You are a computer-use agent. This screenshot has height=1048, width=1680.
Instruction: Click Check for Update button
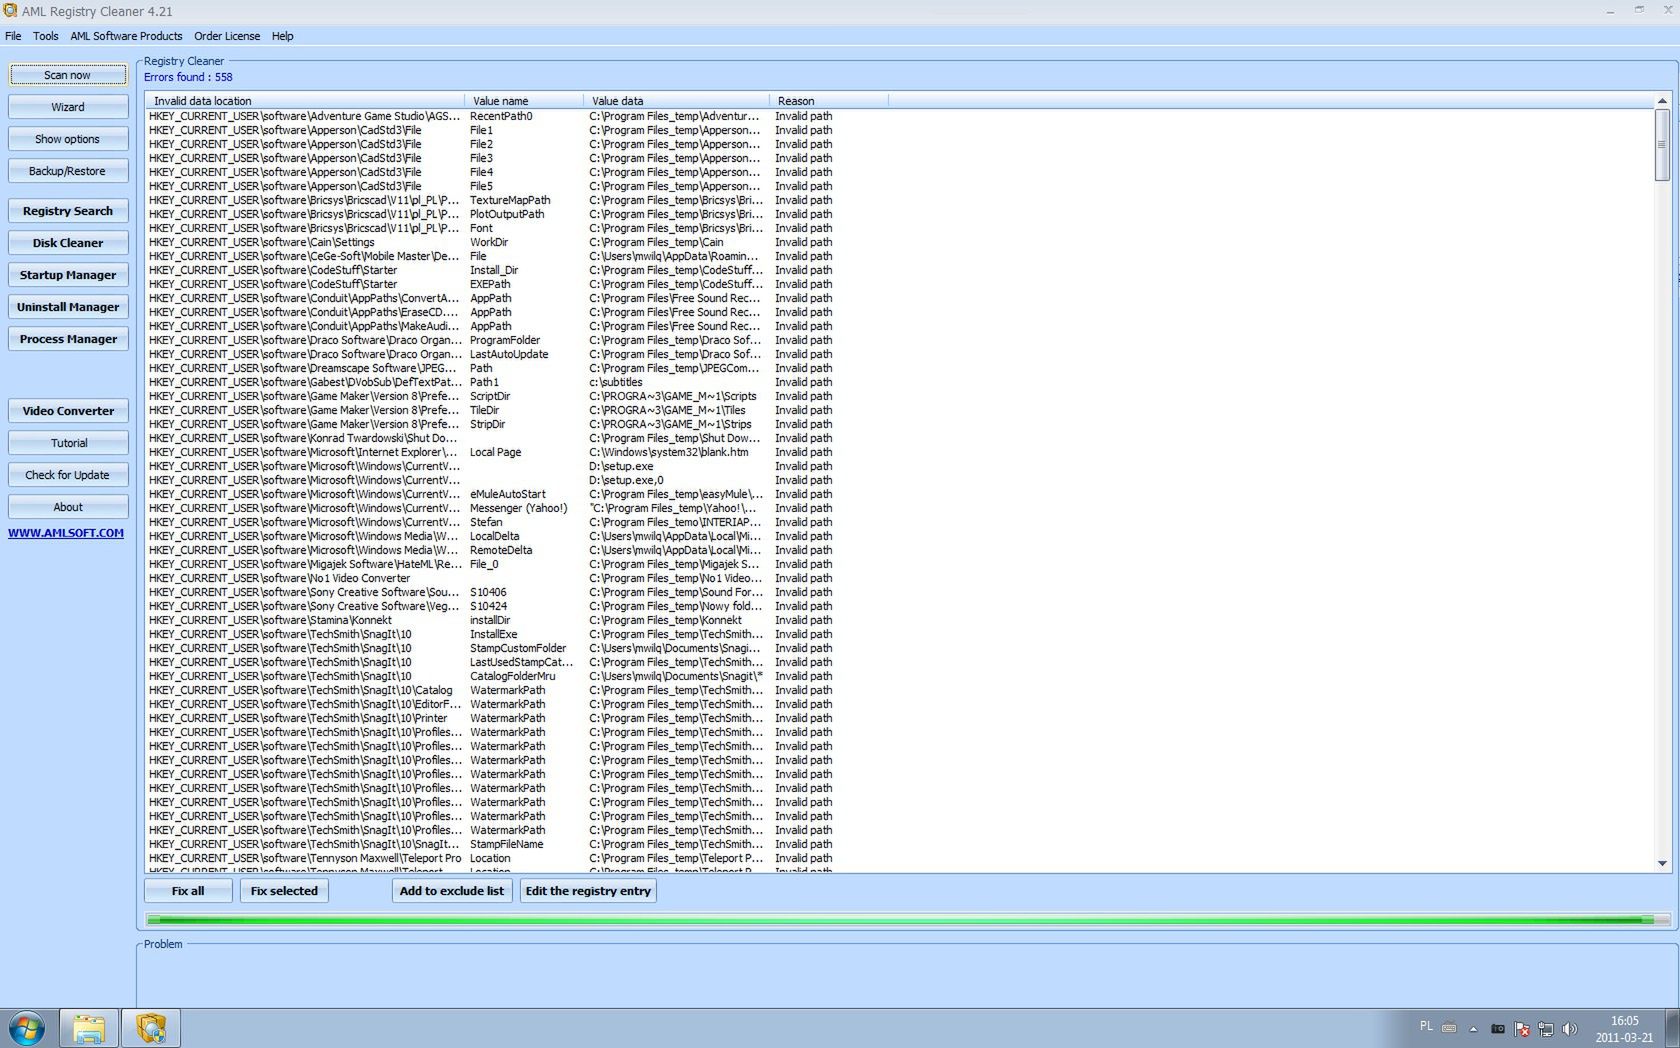[x=68, y=475]
